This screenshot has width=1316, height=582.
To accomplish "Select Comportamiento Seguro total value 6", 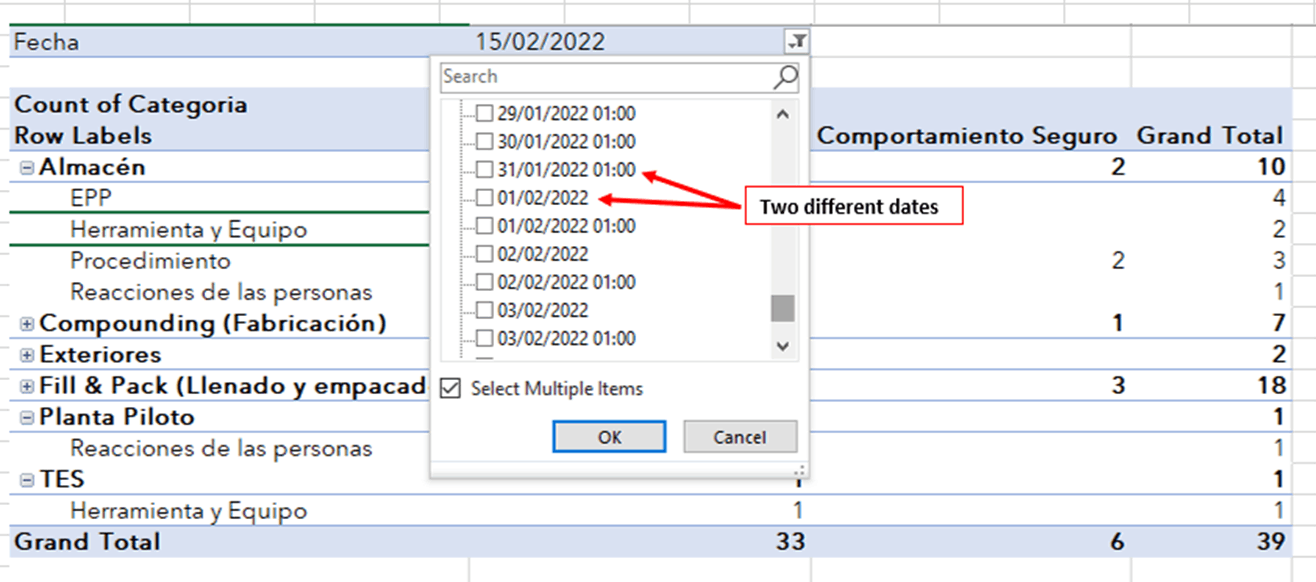I will coord(1117,542).
